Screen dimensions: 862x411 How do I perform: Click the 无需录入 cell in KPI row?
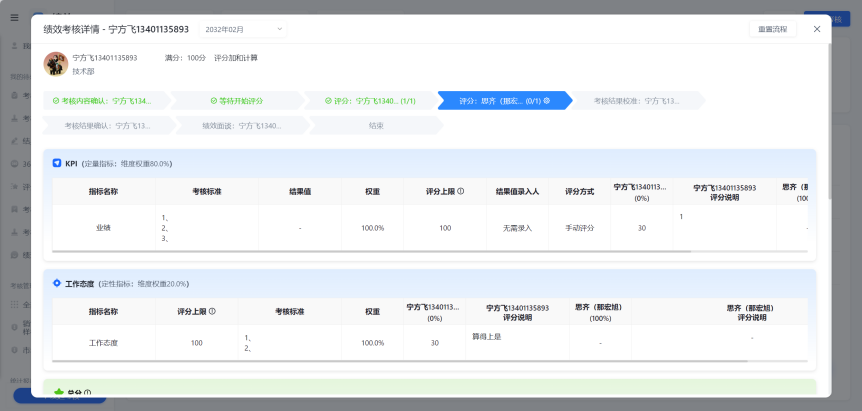(517, 227)
